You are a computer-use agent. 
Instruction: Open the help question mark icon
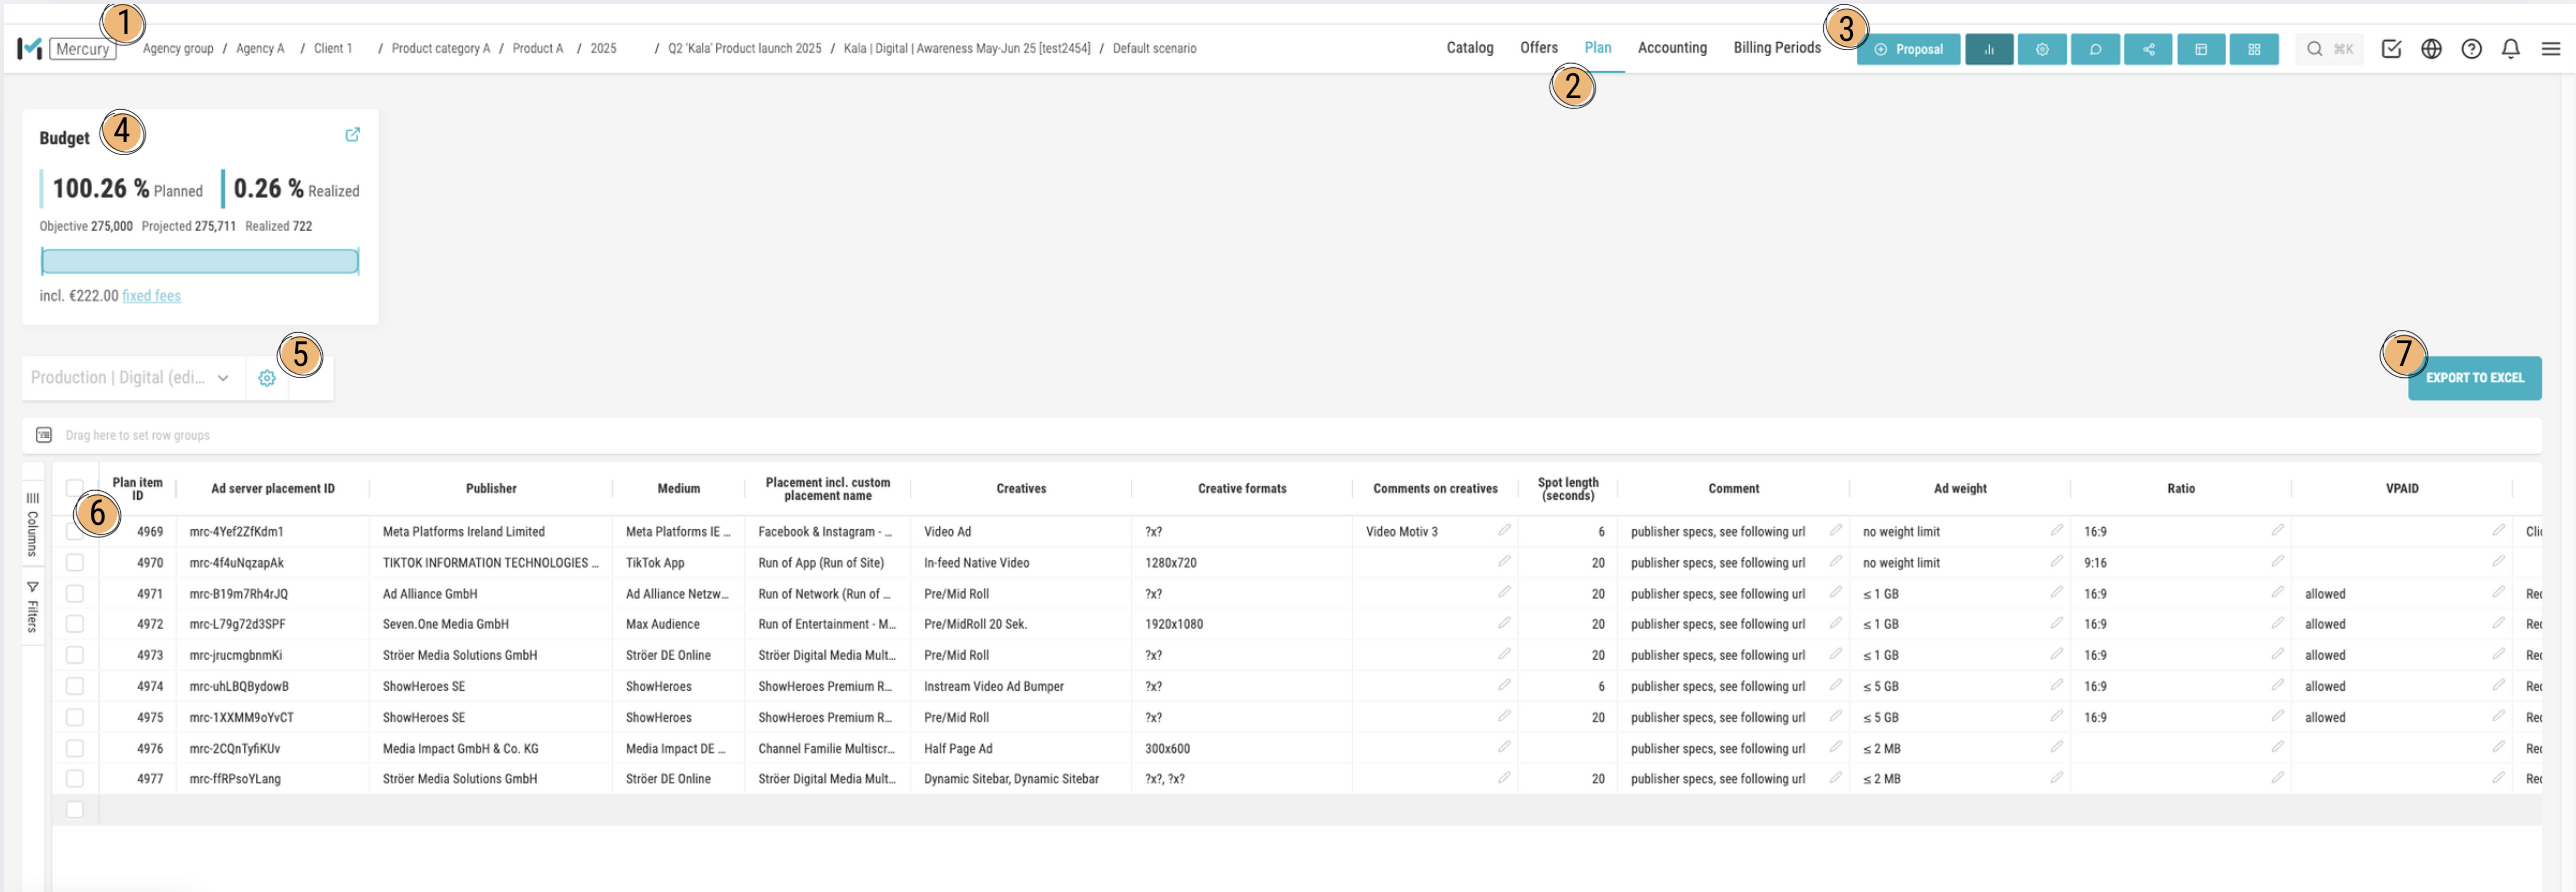pos(2470,49)
